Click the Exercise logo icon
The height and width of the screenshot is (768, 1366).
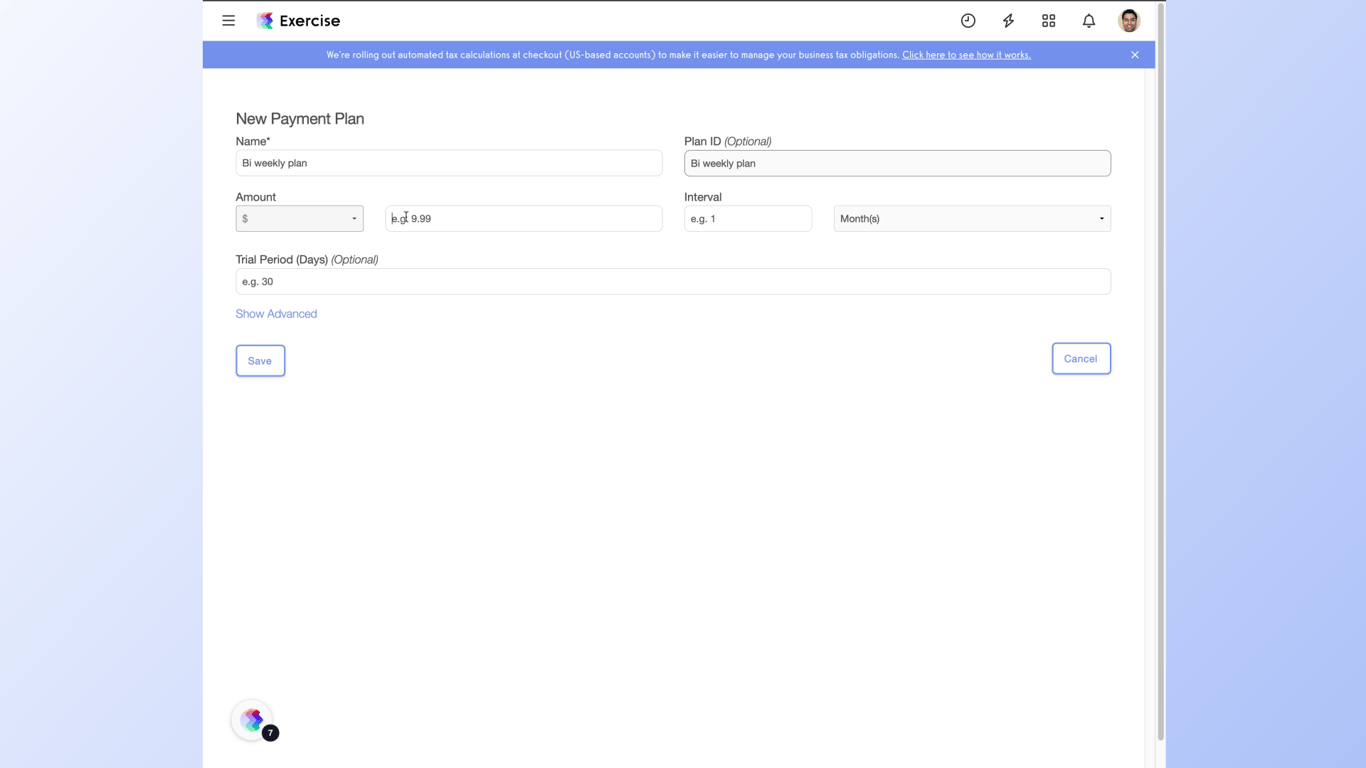pos(265,21)
